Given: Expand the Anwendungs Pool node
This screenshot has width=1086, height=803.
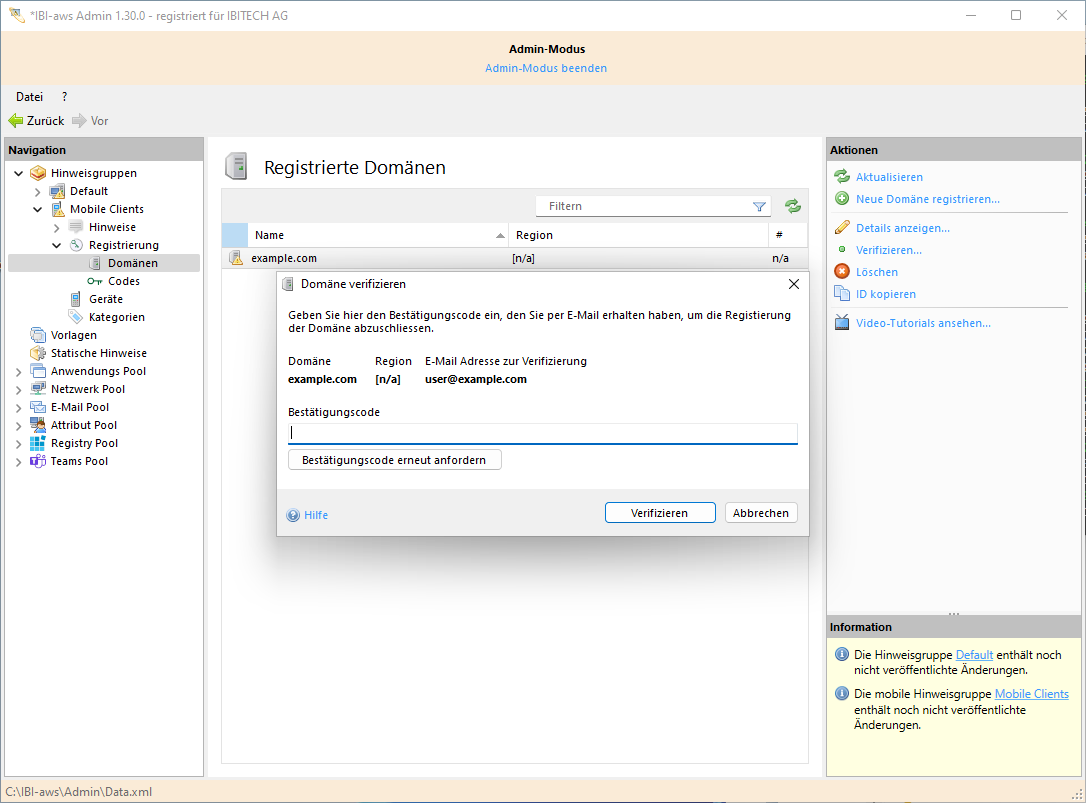Looking at the screenshot, I should (x=19, y=372).
